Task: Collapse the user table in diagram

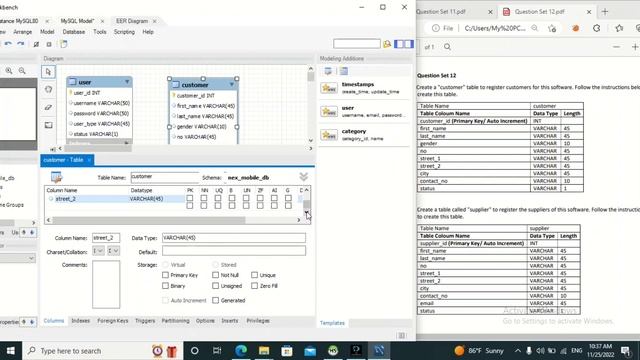Action: (127, 82)
